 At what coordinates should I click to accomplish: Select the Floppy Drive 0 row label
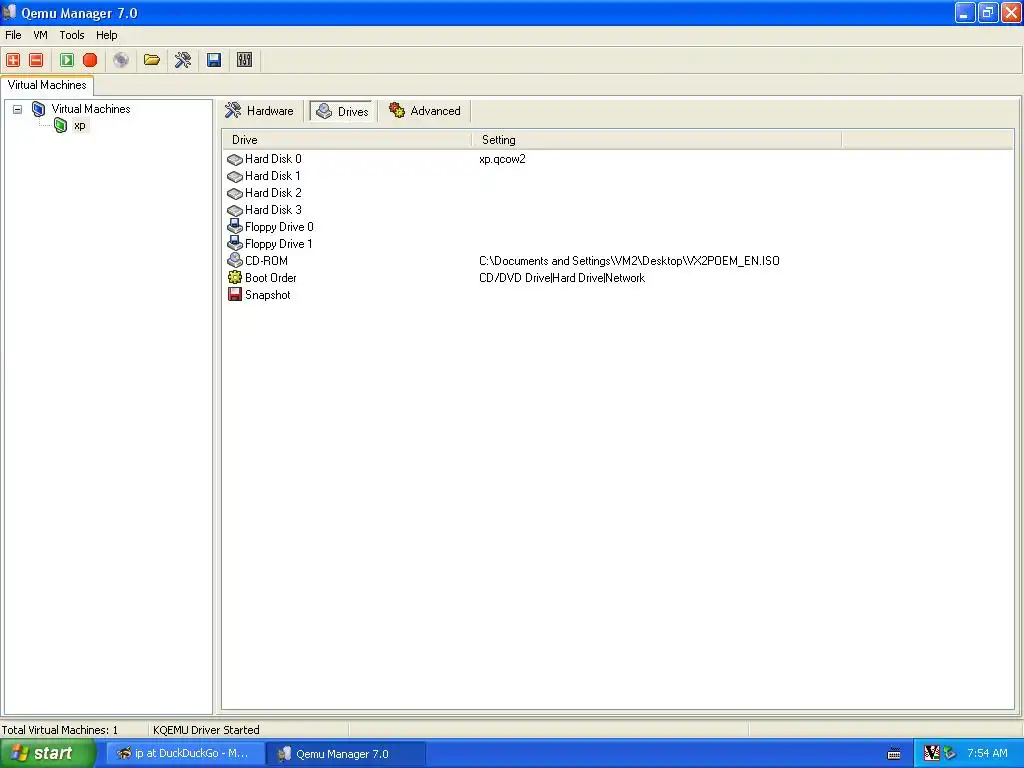click(x=279, y=227)
